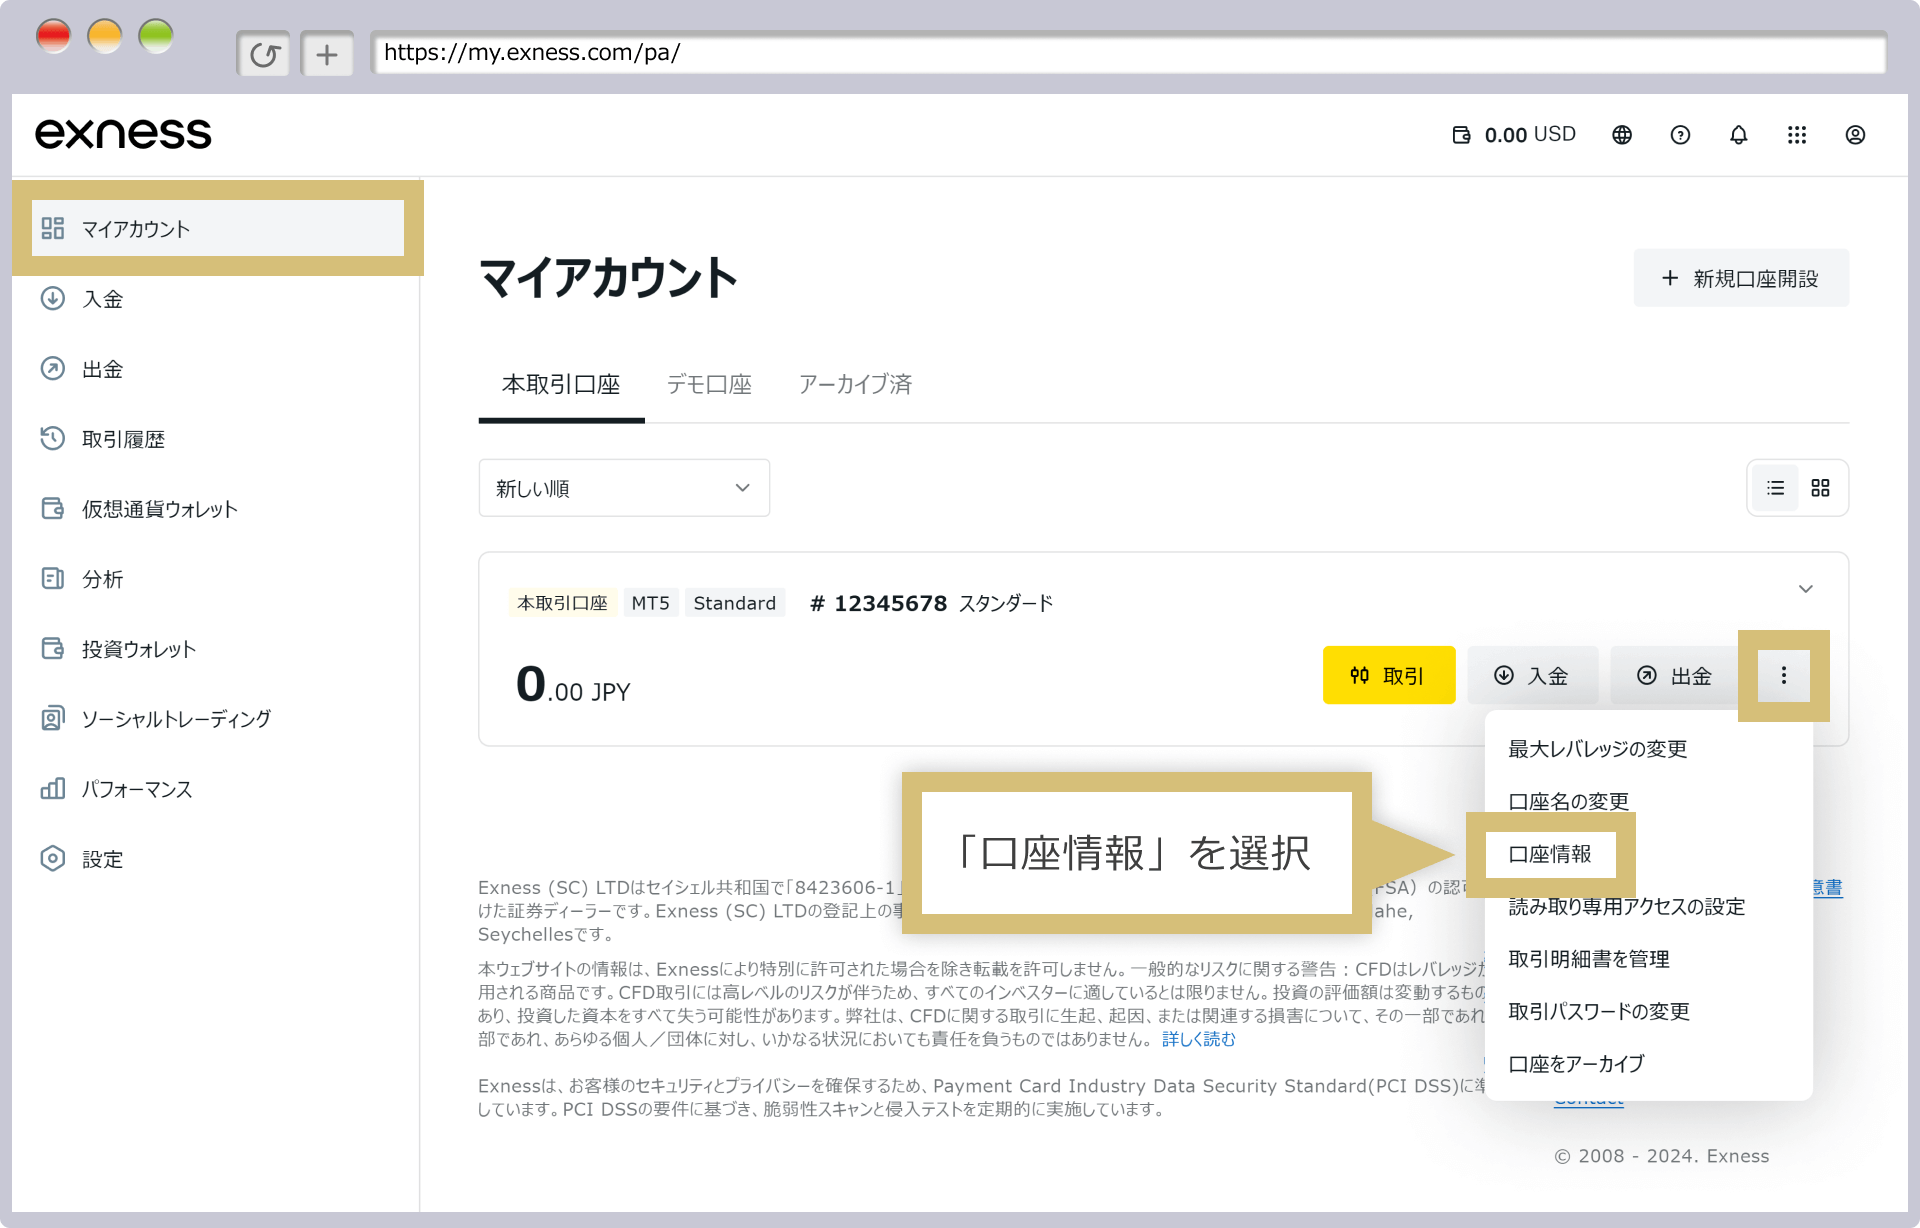Reload page with browser refresh icon
Viewport: 1920px width, 1228px height.
pos(264,54)
